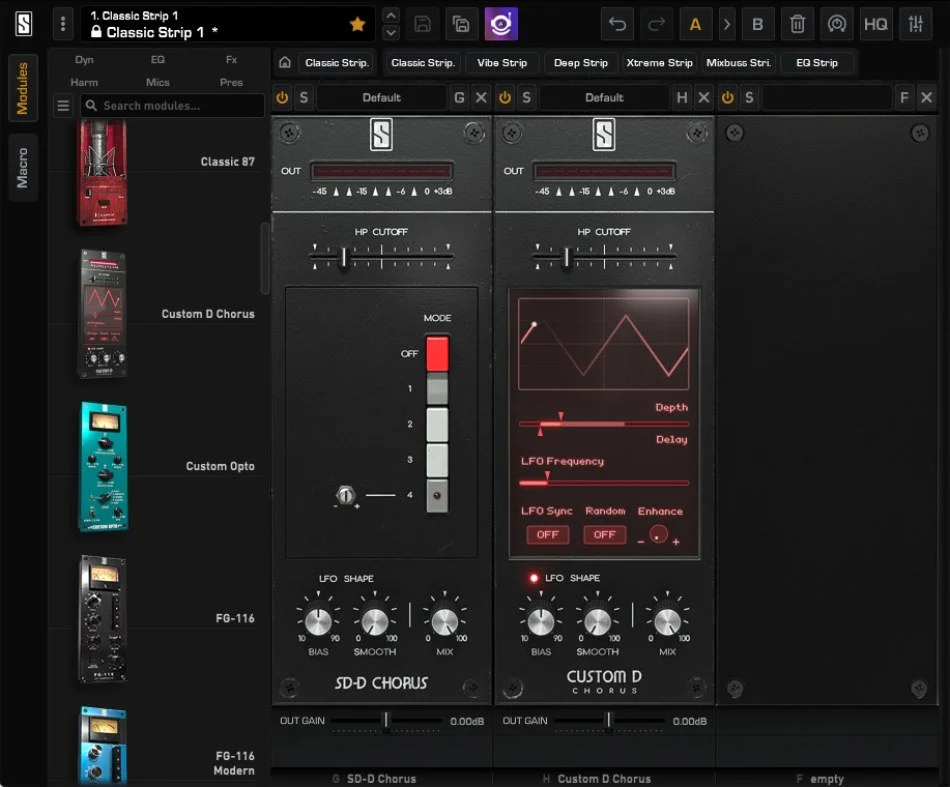Select the B comparison slot
This screenshot has height=787, width=950.
[x=757, y=24]
